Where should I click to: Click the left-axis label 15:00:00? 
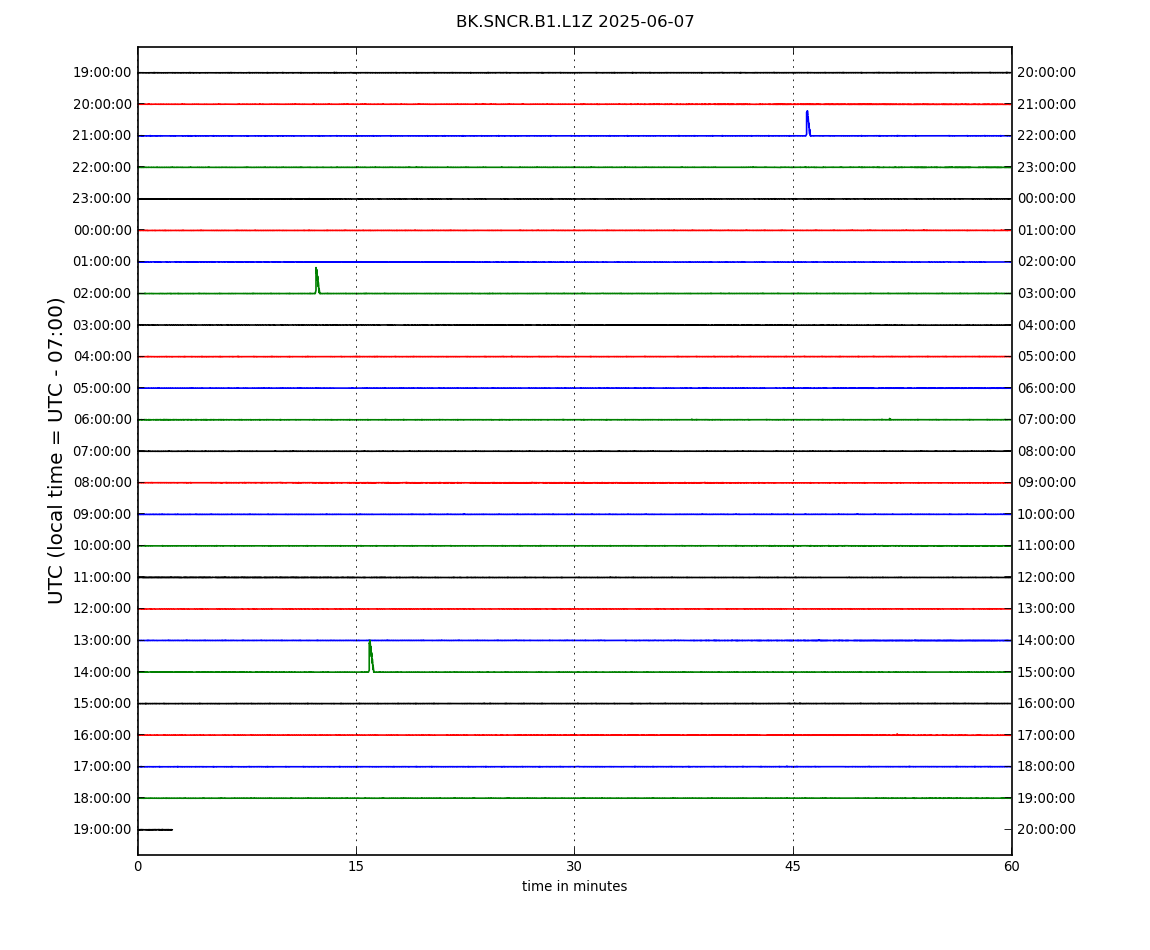[x=103, y=704]
